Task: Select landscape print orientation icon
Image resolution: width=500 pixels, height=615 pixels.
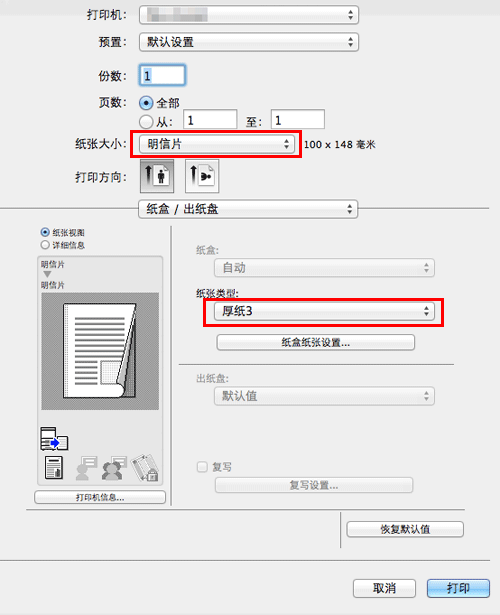Action: click(x=202, y=176)
